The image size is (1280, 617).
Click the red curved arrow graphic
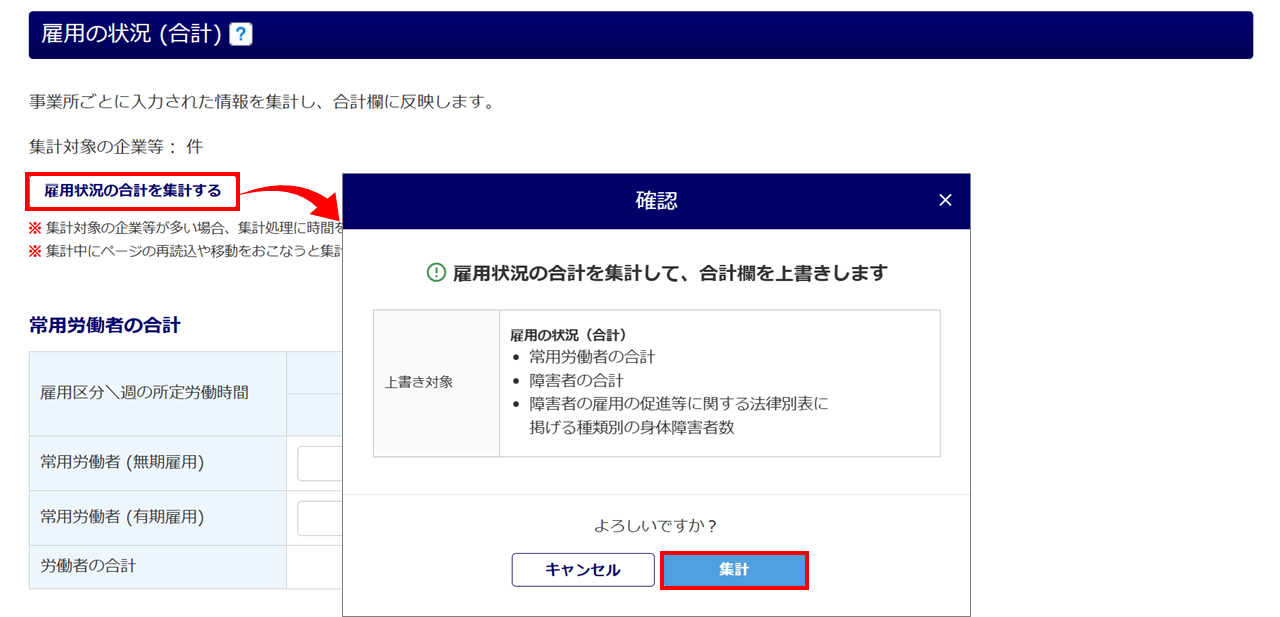pyautogui.click(x=292, y=197)
